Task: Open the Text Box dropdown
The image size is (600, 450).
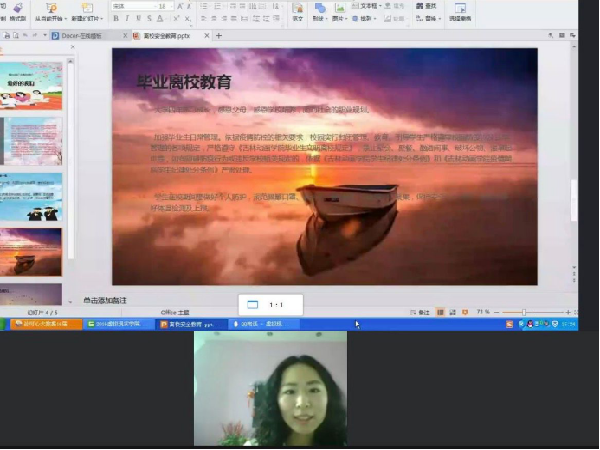Action: pos(380,6)
